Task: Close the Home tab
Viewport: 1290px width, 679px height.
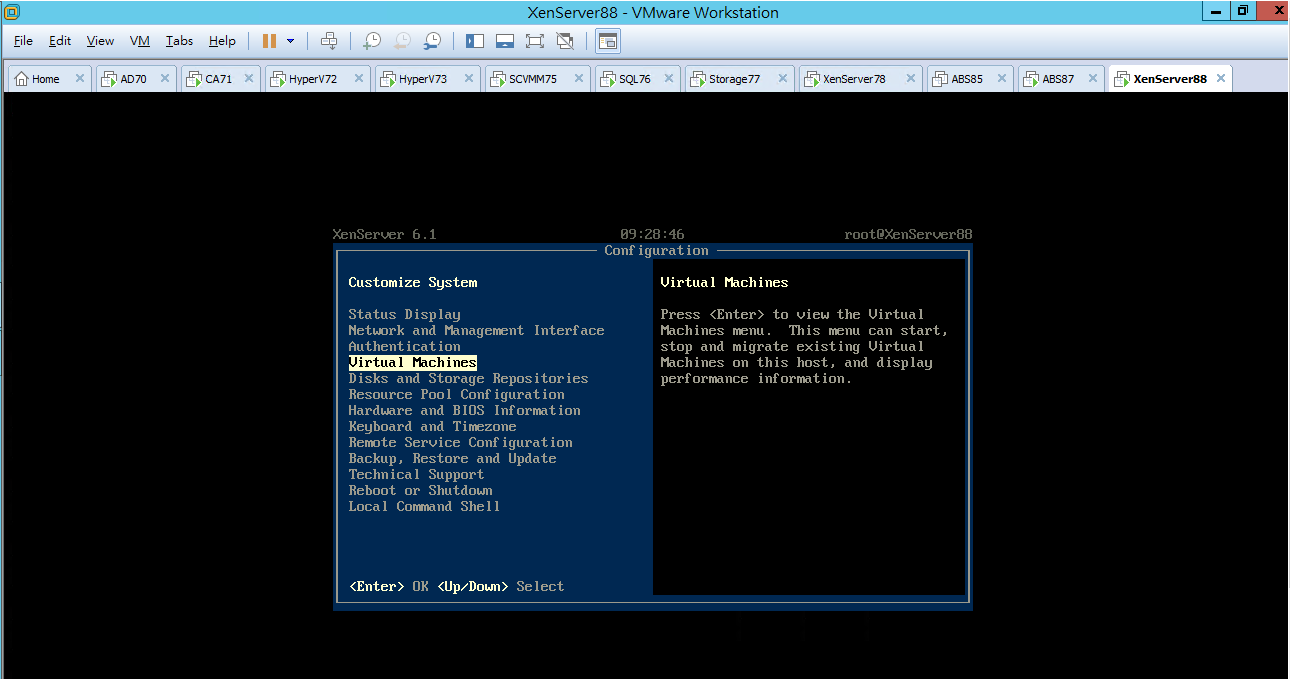Action: pos(80,79)
